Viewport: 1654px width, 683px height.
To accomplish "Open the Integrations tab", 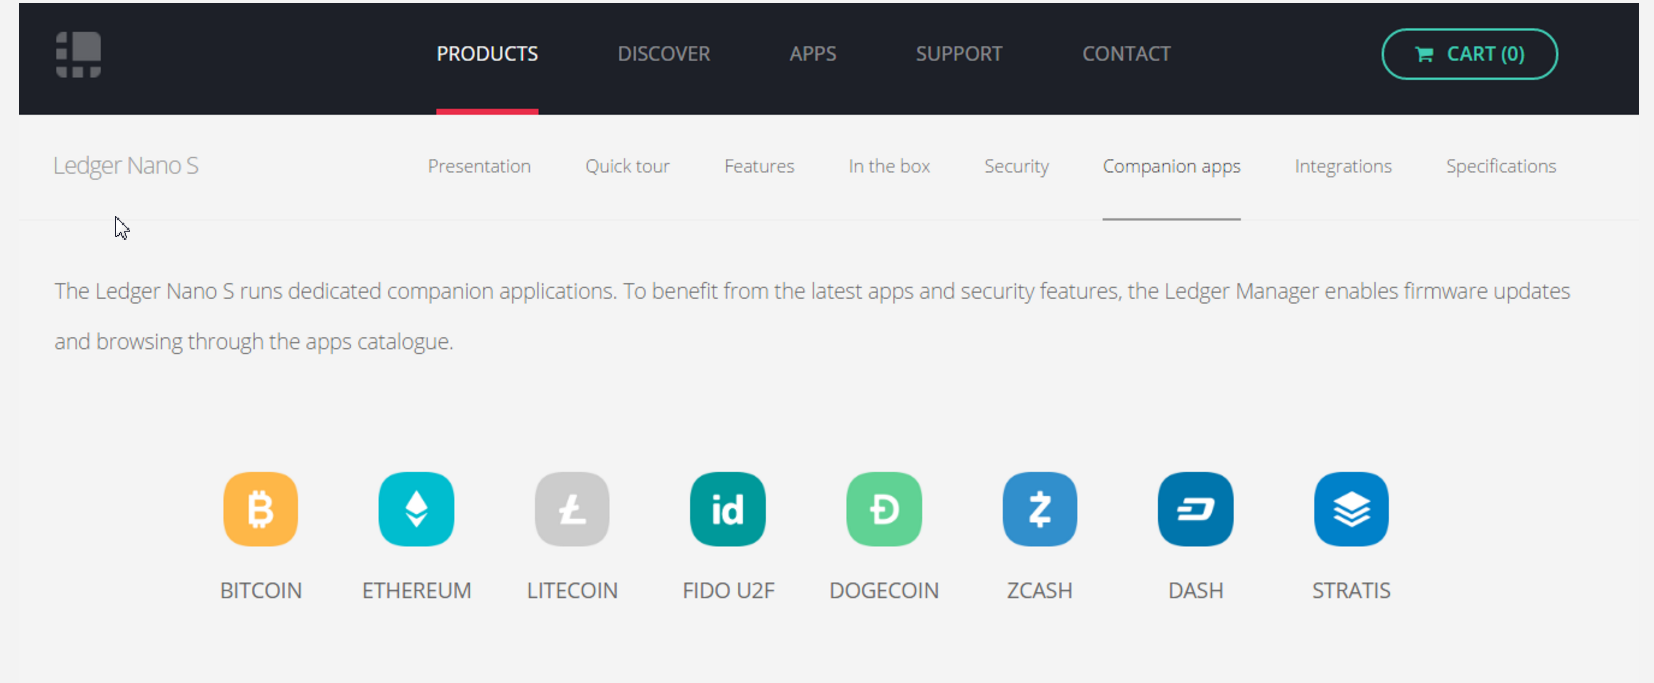I will [1343, 166].
